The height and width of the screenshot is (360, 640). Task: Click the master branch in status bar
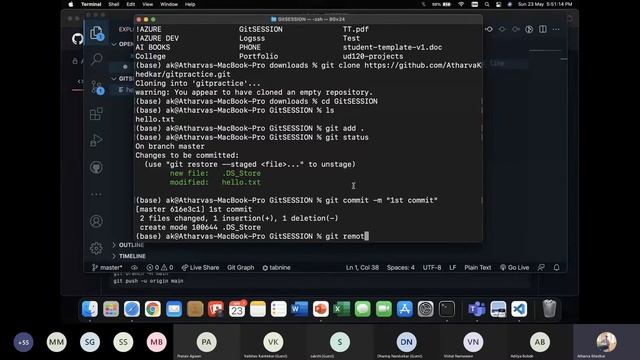(107, 267)
